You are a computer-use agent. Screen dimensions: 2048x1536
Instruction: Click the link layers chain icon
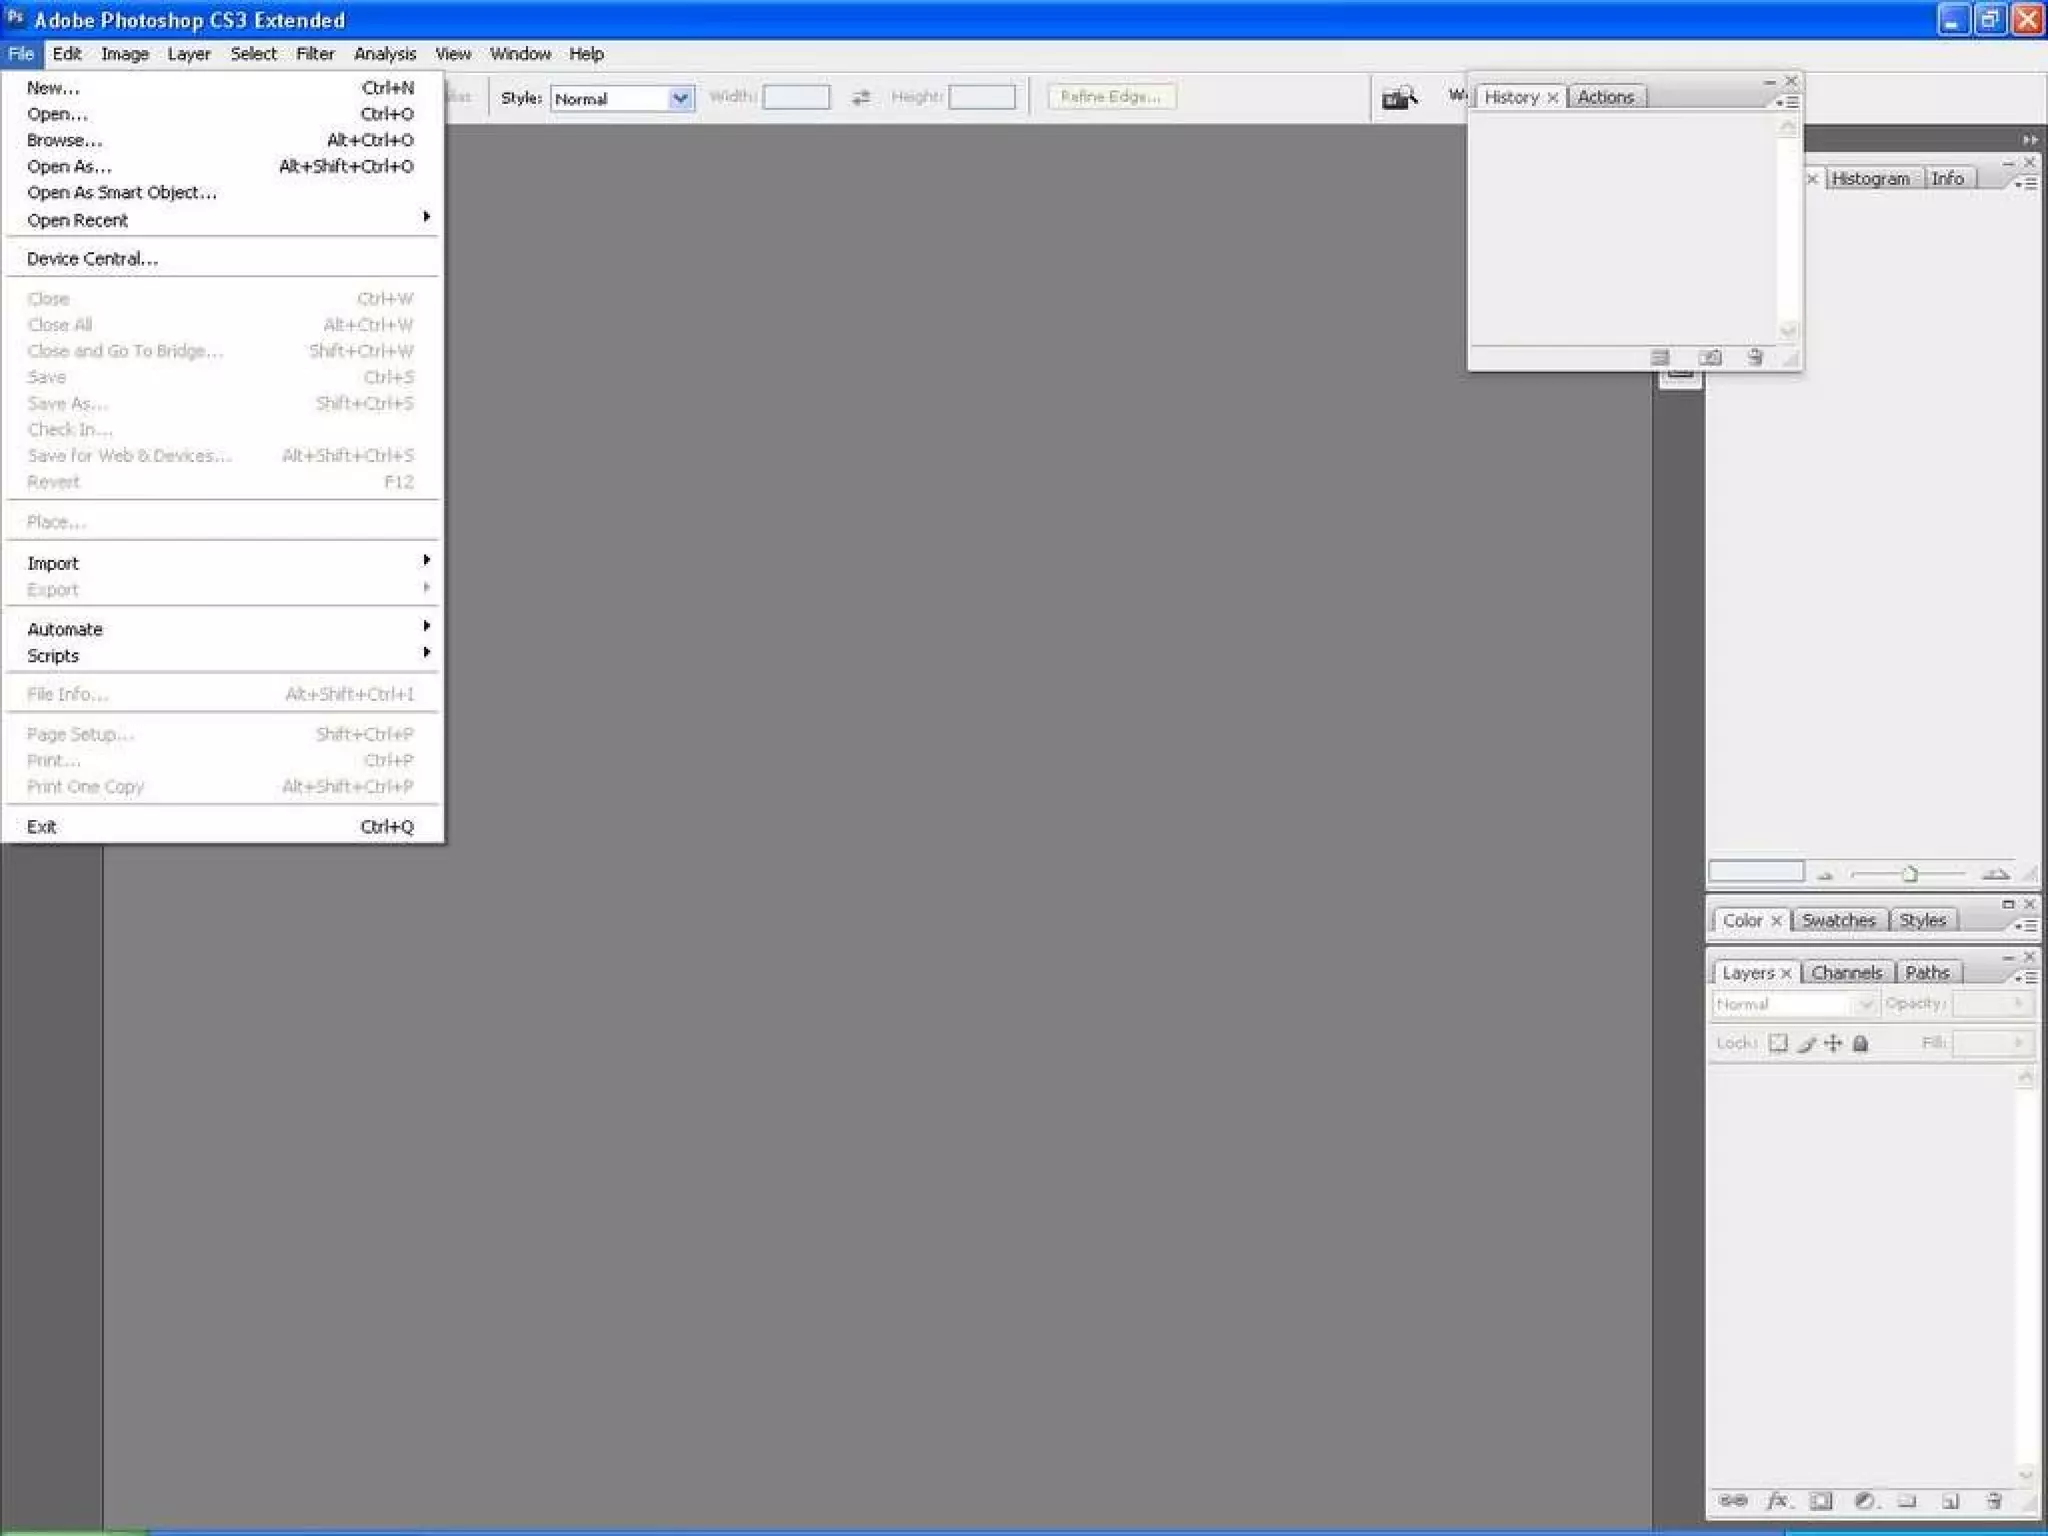(x=1733, y=1500)
